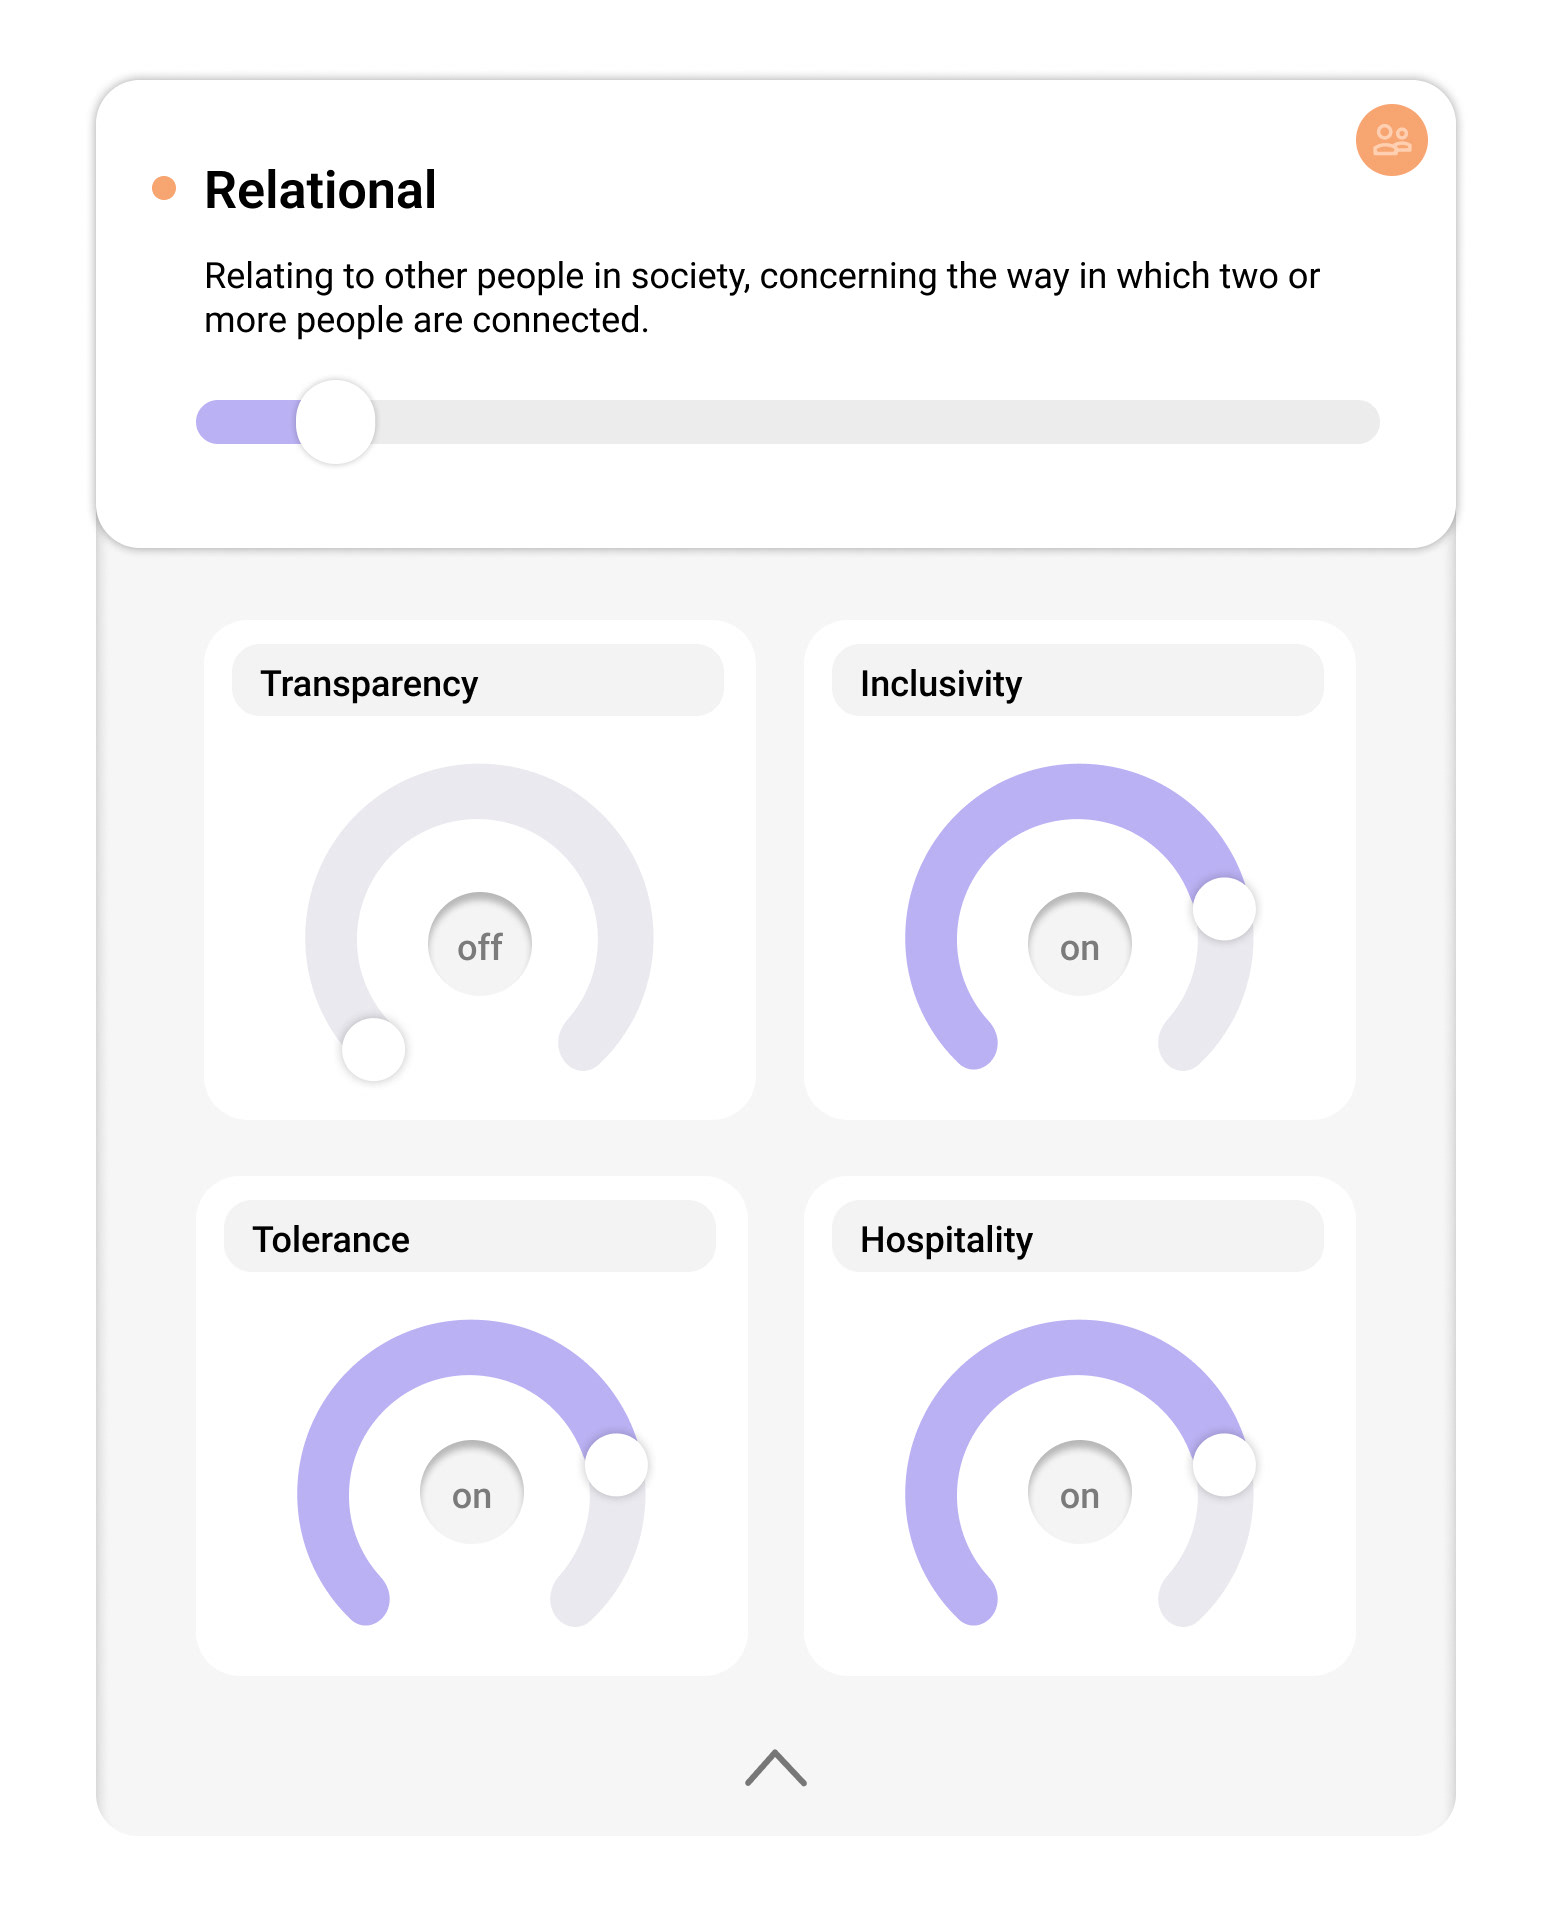The height and width of the screenshot is (1920, 1560).
Task: Toggle the Tolerance on button
Action: [x=472, y=1492]
